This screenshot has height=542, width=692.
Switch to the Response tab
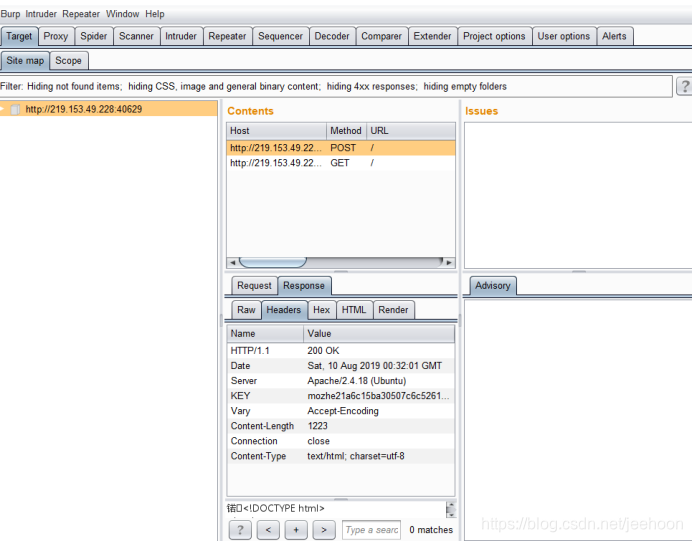point(304,286)
